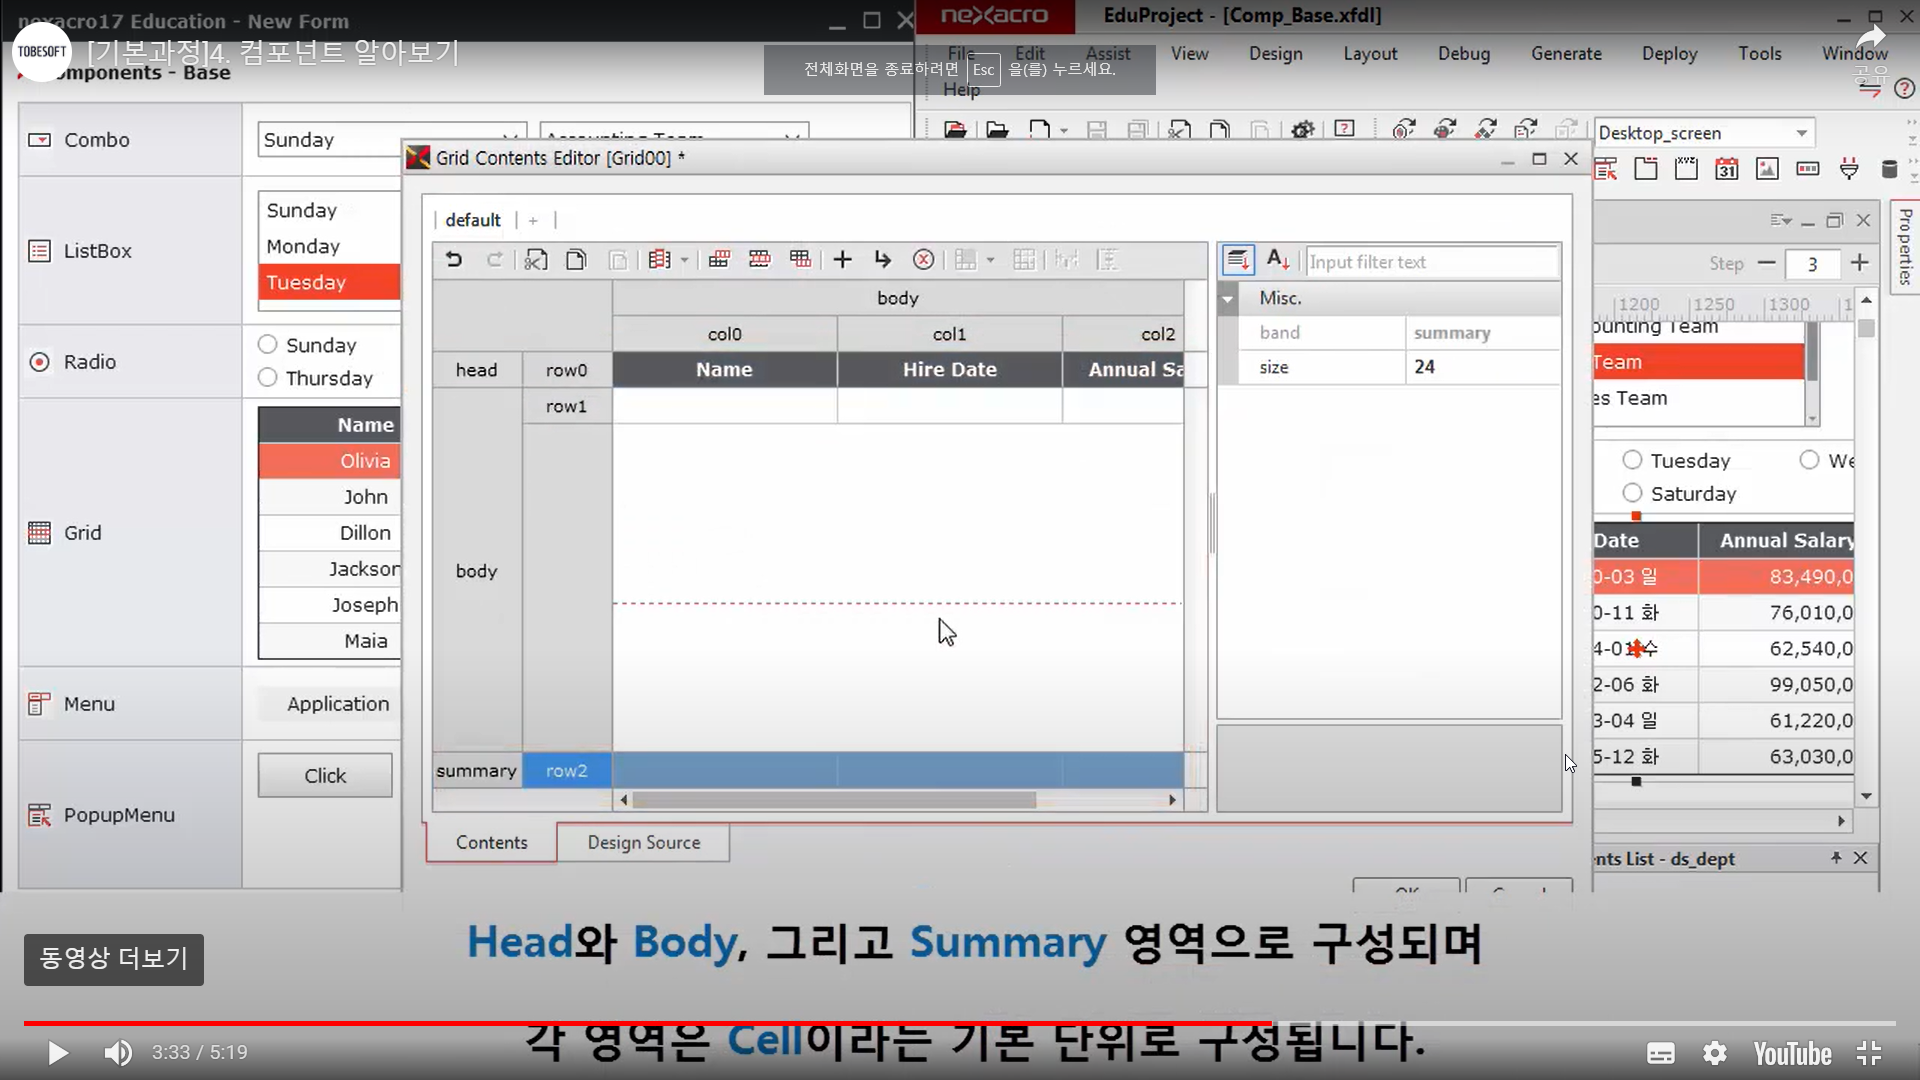This screenshot has height=1080, width=1920.
Task: Click the red circled X delete icon
Action: point(923,260)
